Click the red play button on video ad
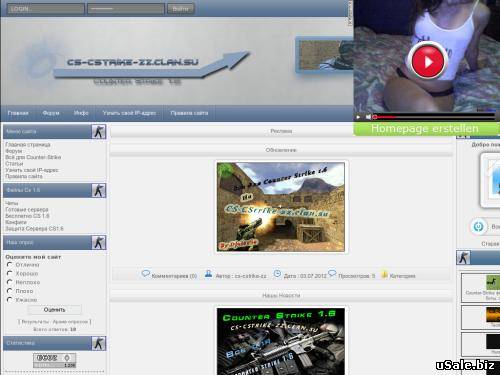 coord(428,61)
